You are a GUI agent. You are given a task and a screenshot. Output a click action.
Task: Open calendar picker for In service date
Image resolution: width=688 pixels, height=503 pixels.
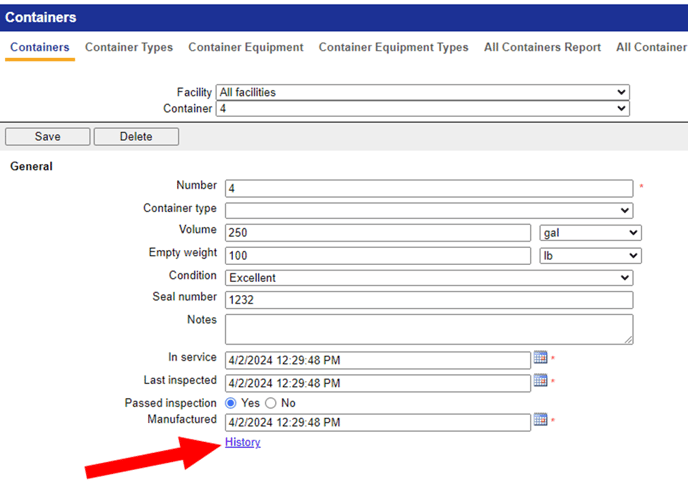click(x=540, y=357)
